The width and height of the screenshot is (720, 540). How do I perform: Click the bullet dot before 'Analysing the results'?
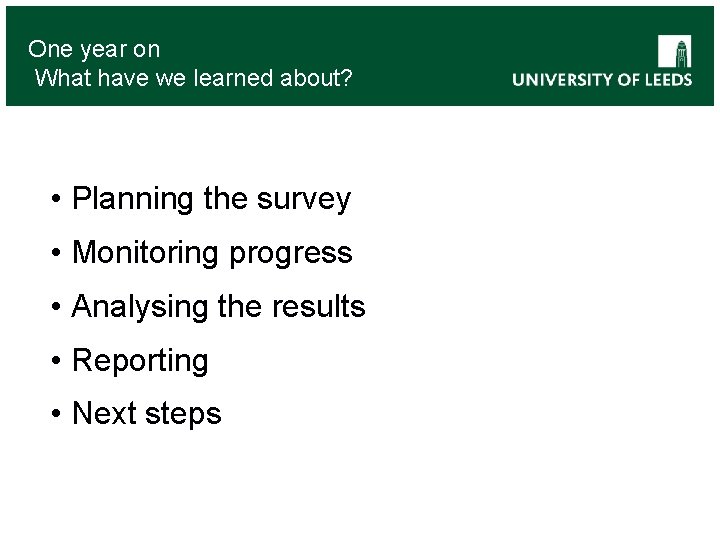[x=58, y=307]
